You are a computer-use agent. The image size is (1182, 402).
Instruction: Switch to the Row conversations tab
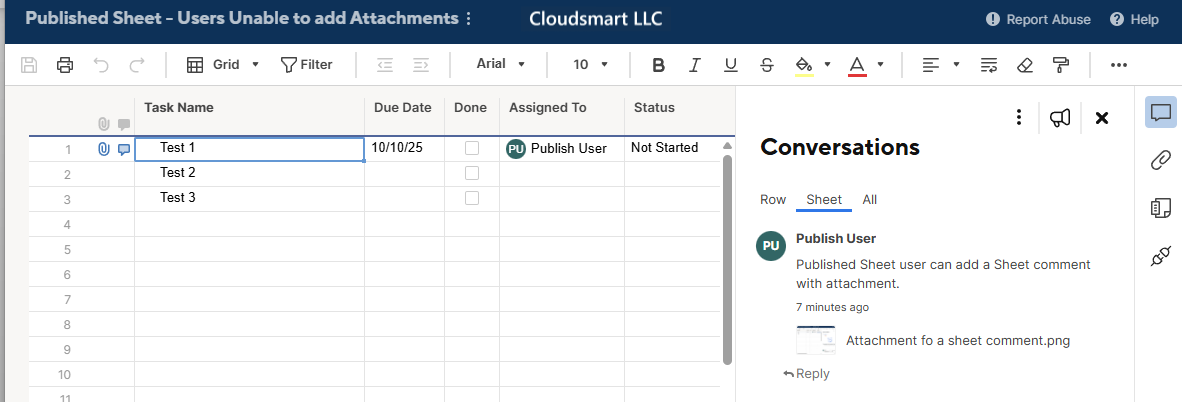(773, 200)
